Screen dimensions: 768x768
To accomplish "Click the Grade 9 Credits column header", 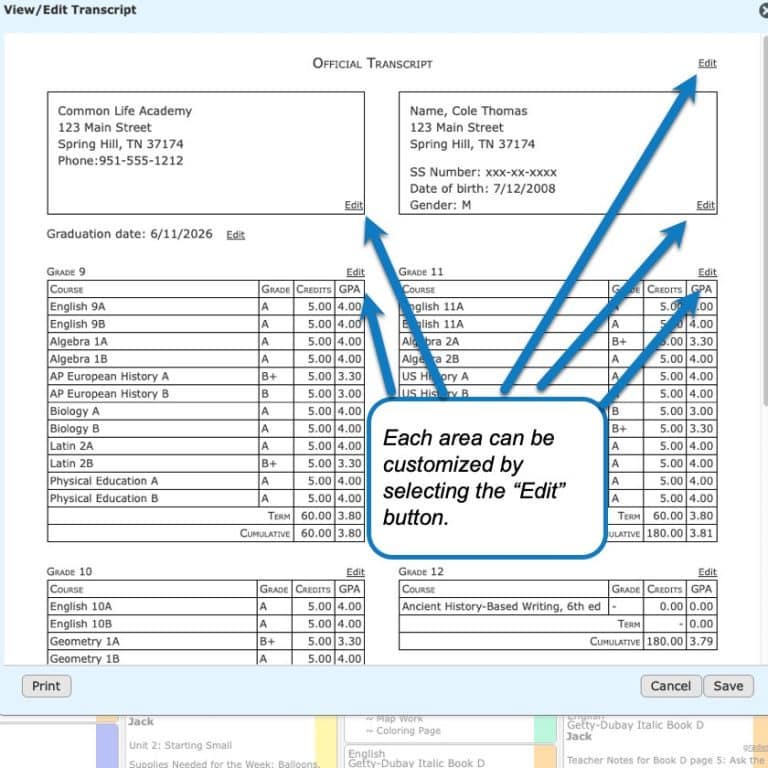I will pos(313,289).
